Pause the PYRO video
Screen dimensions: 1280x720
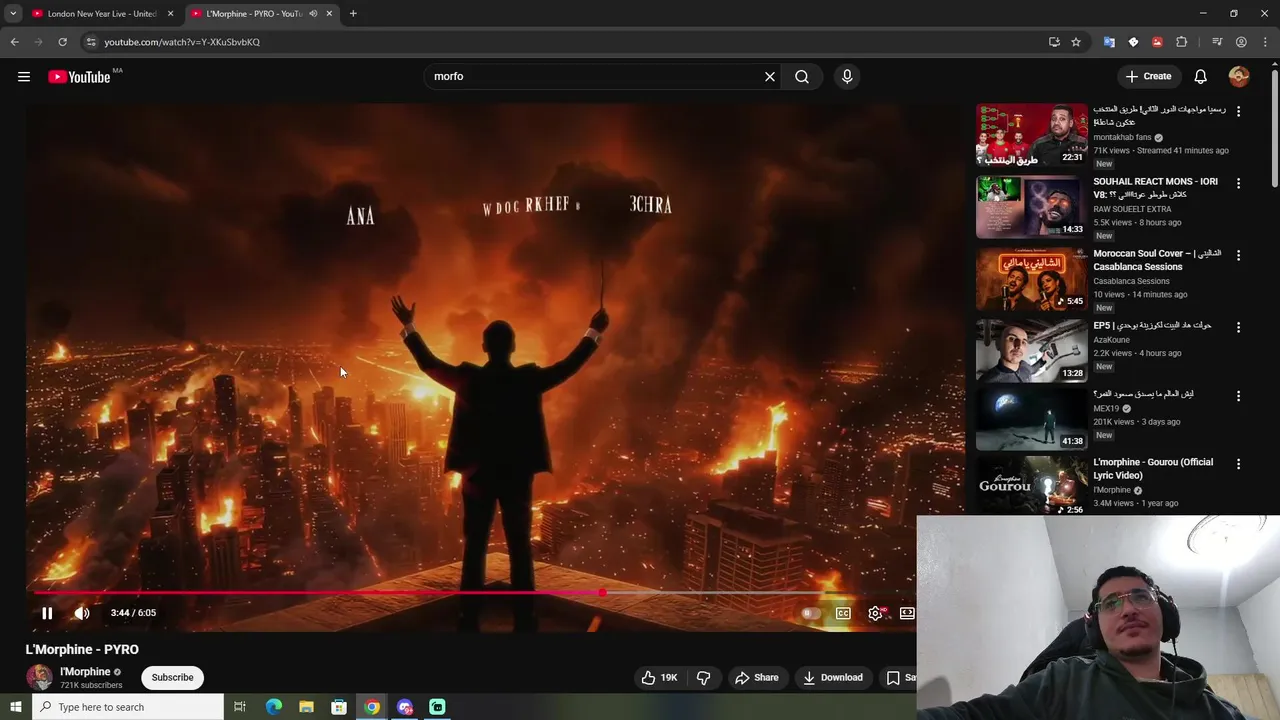coord(47,613)
